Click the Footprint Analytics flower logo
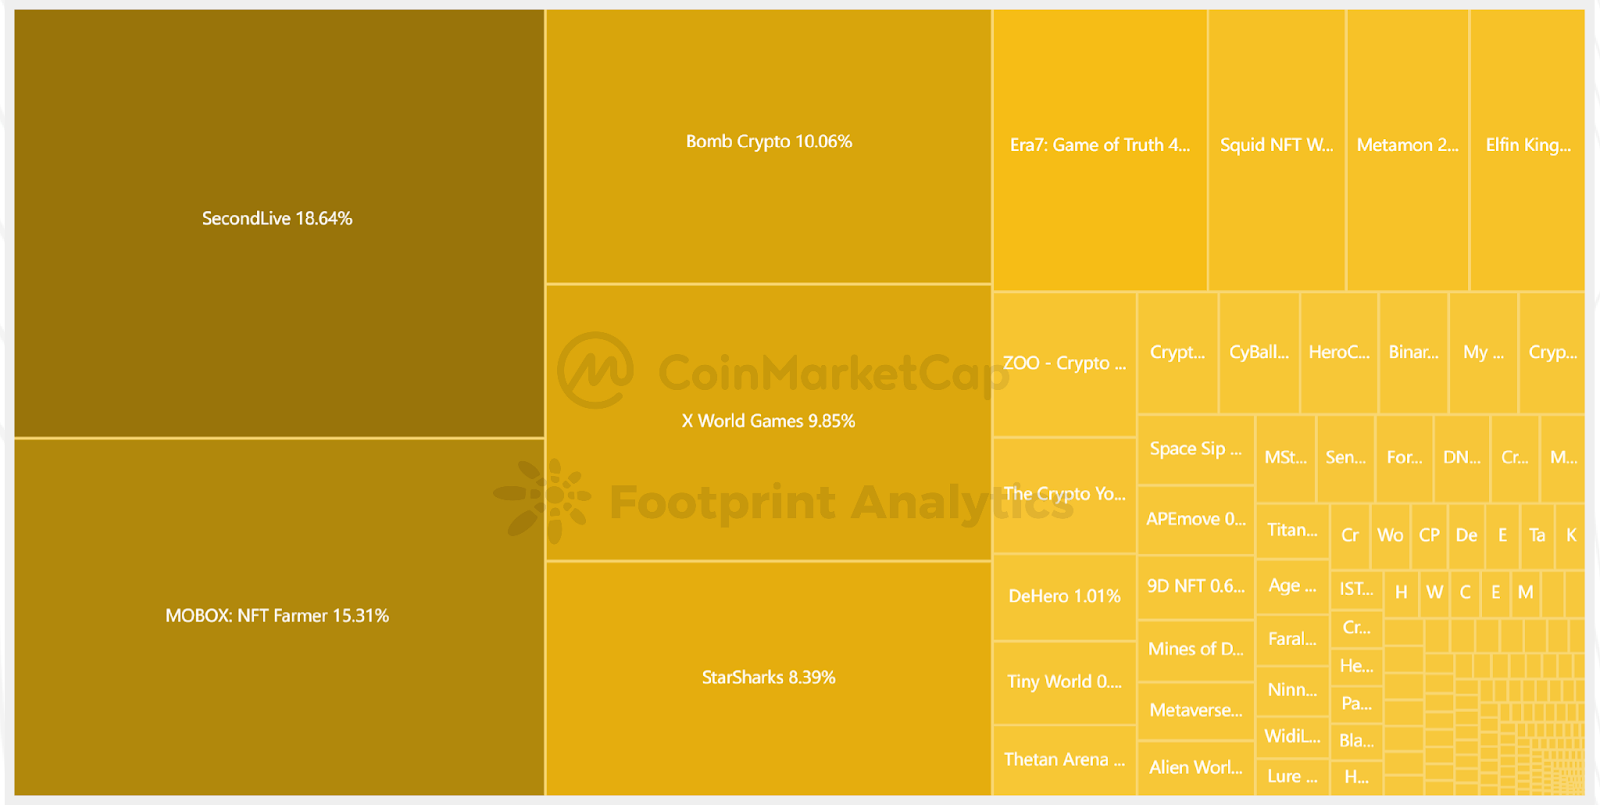 coord(545,499)
